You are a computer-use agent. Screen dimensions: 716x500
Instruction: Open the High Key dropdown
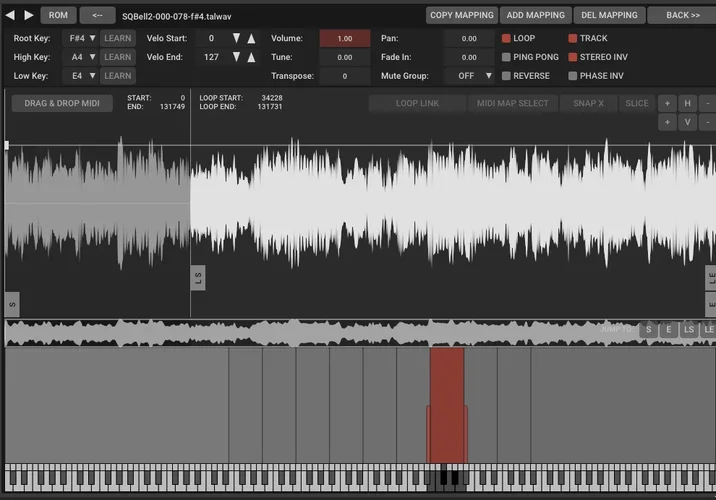(81, 57)
